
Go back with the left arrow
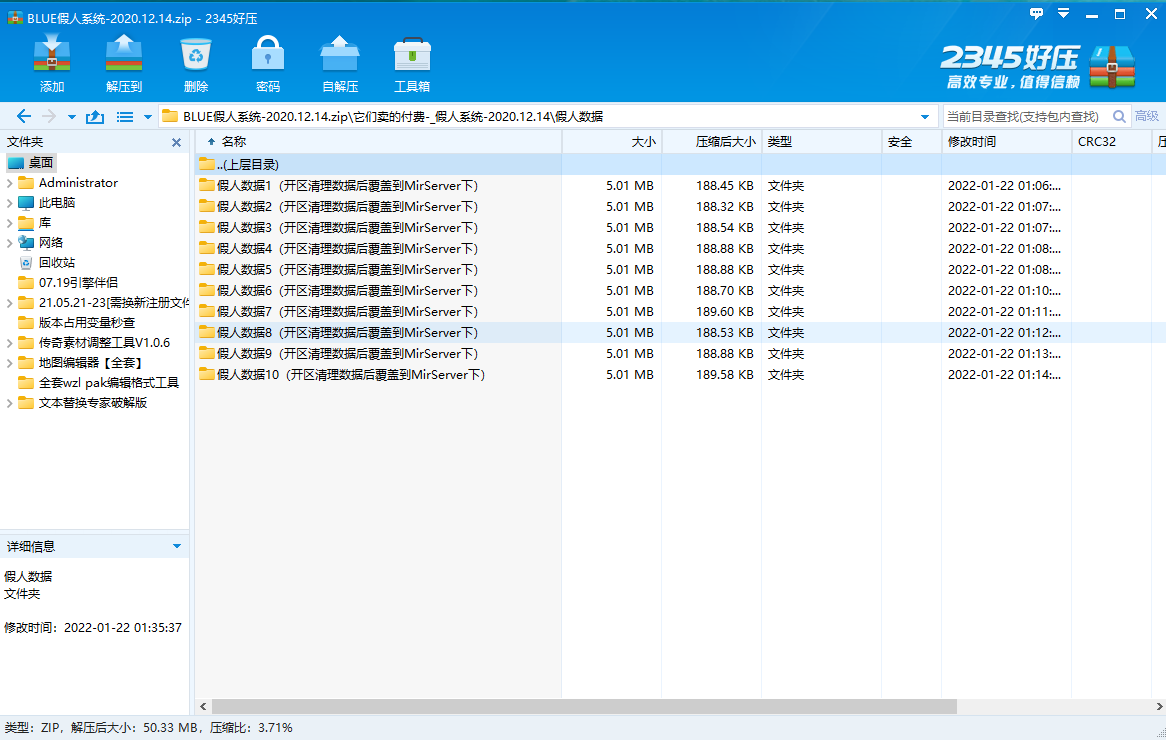point(24,117)
